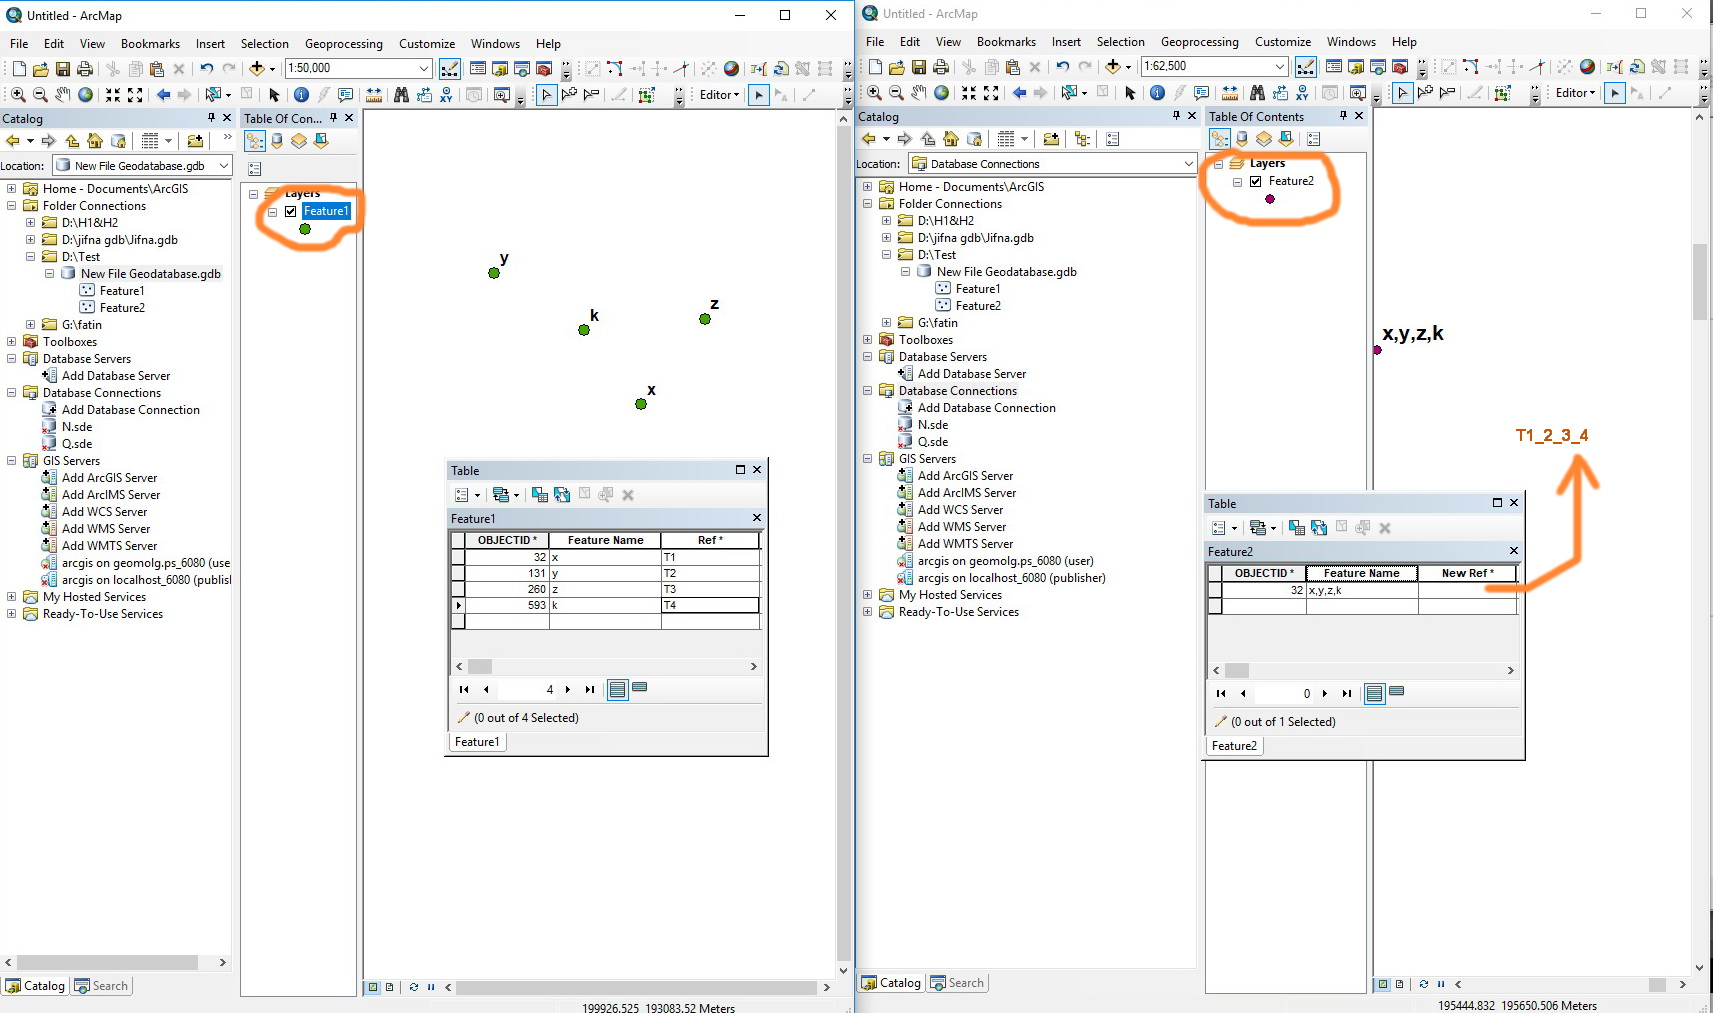Image resolution: width=1713 pixels, height=1013 pixels.
Task: Open Bookmarks menu in left ArcMap window
Action: coord(150,44)
